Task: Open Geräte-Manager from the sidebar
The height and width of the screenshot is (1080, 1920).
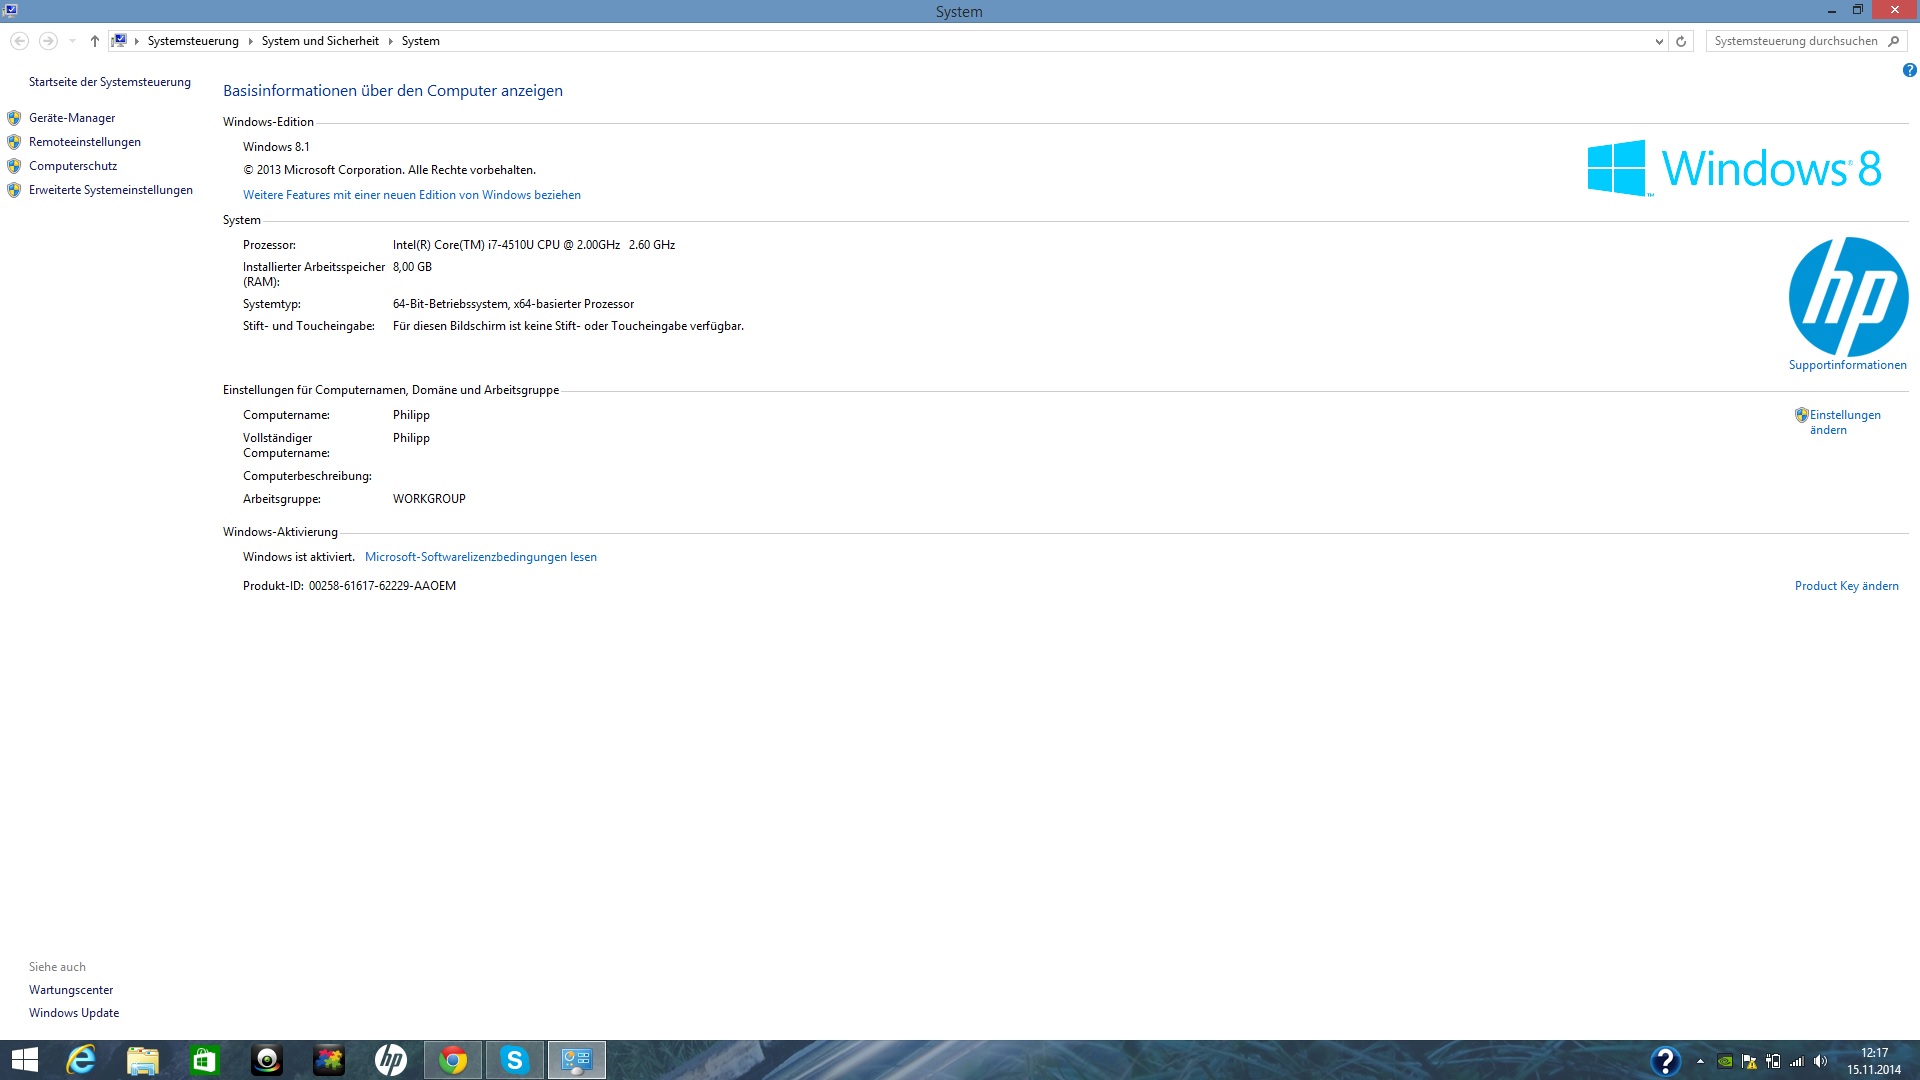Action: [72, 118]
